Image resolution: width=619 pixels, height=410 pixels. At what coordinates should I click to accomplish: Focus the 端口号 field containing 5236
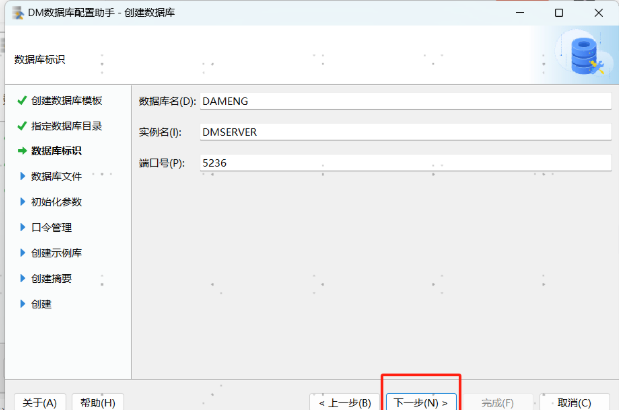405,163
